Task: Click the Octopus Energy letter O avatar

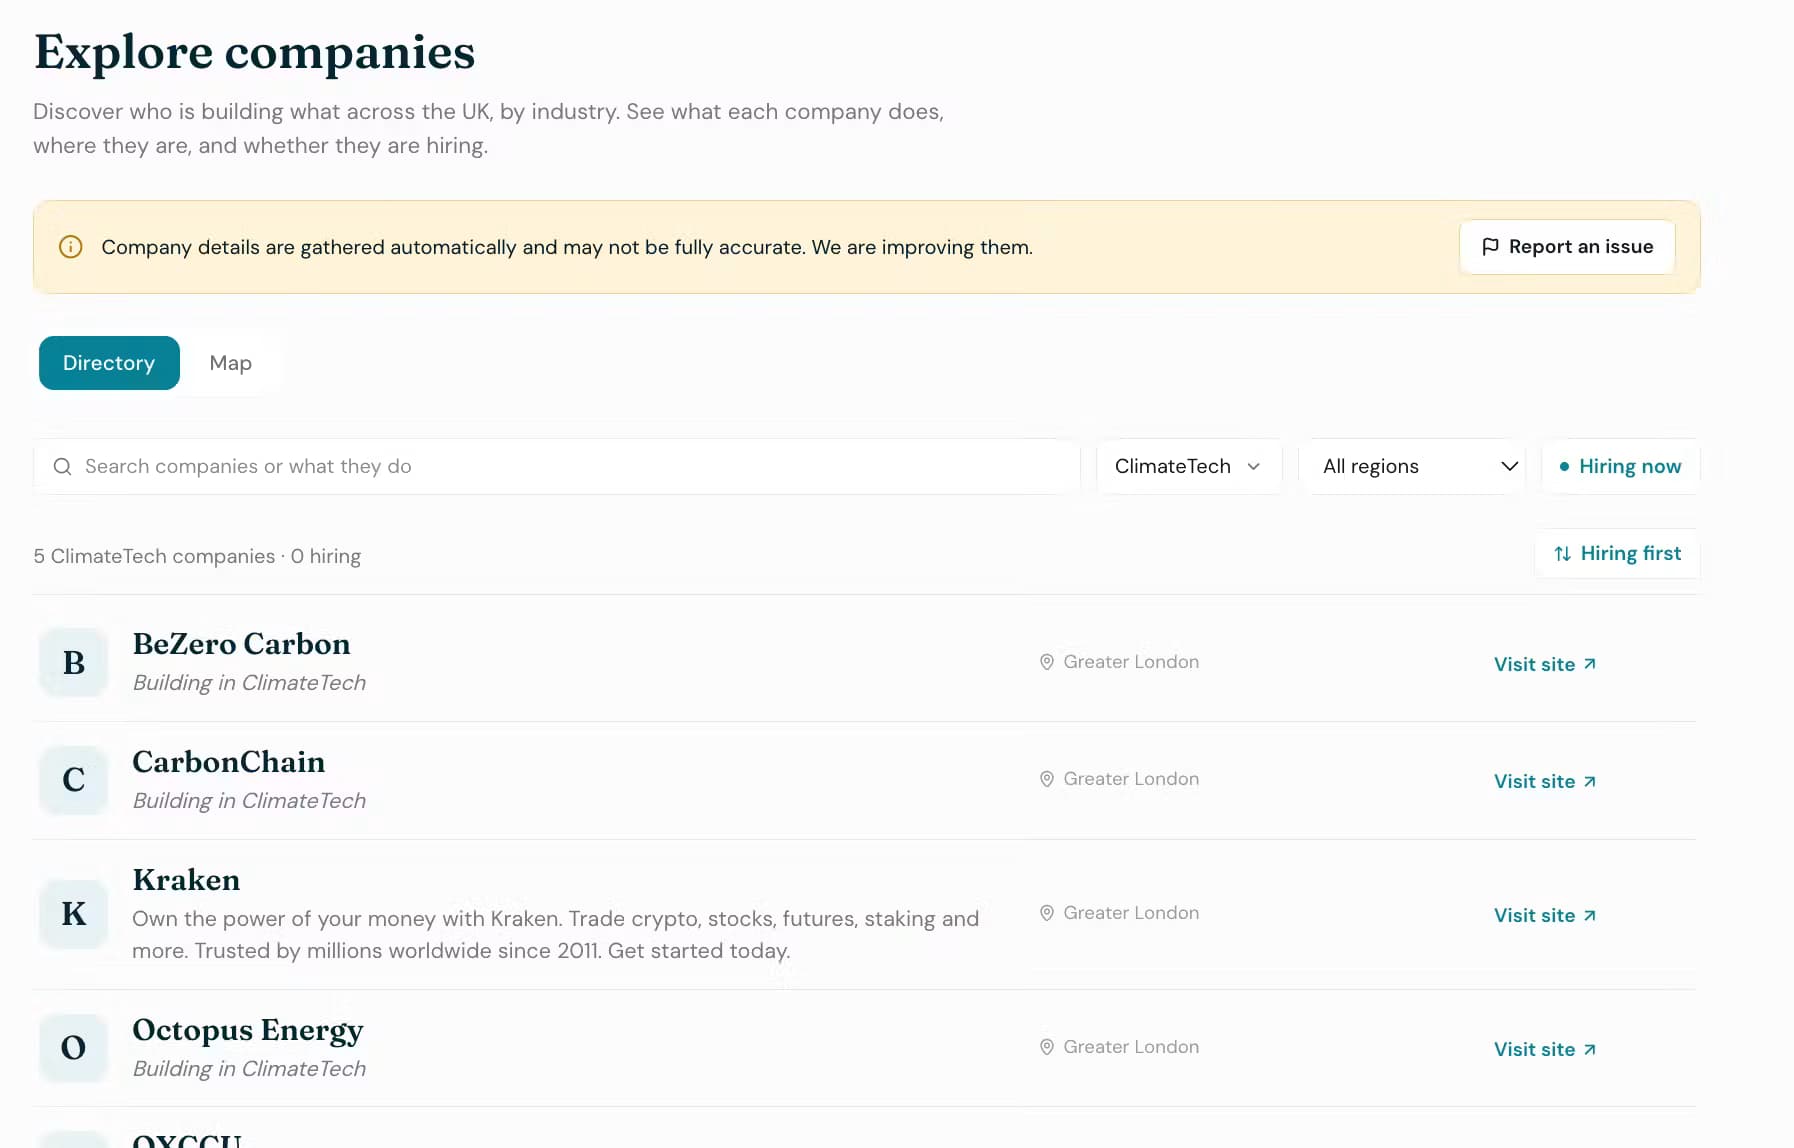Action: click(x=74, y=1048)
